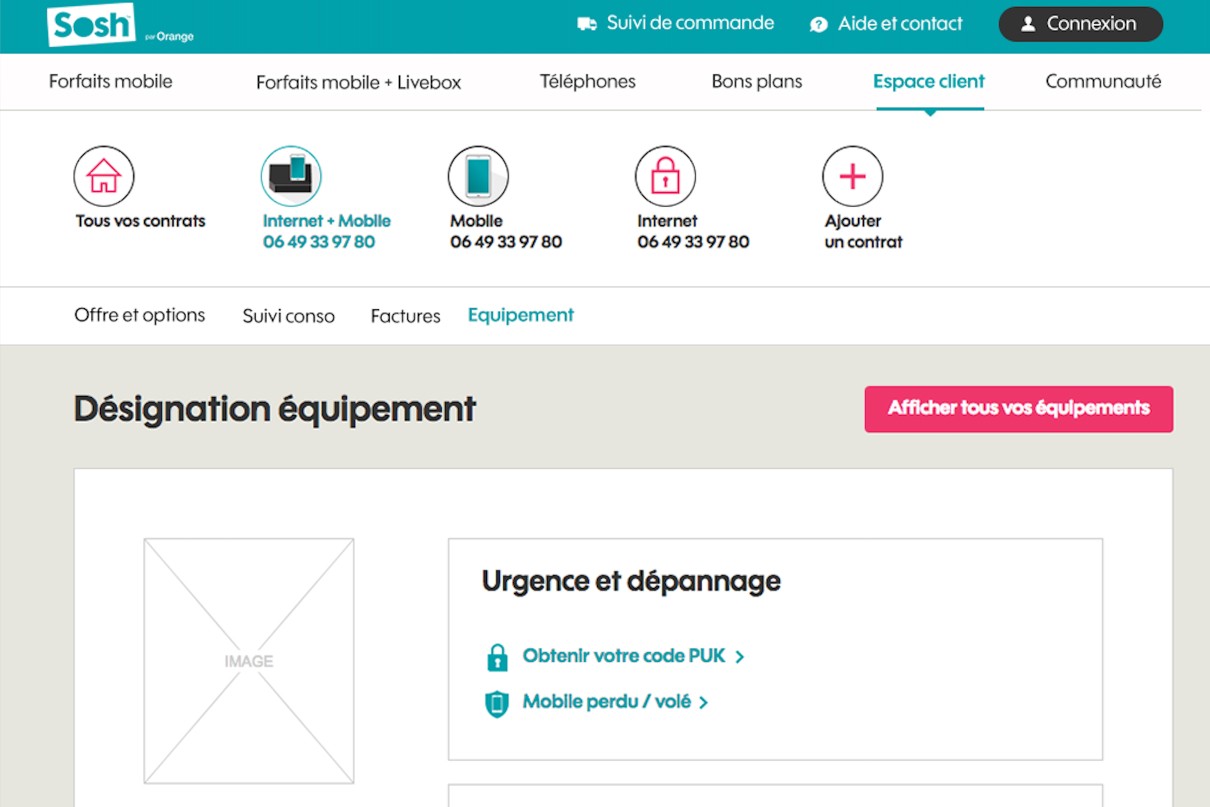Click Tous vos contrats label
Screen dimensions: 1210x807
[141, 221]
